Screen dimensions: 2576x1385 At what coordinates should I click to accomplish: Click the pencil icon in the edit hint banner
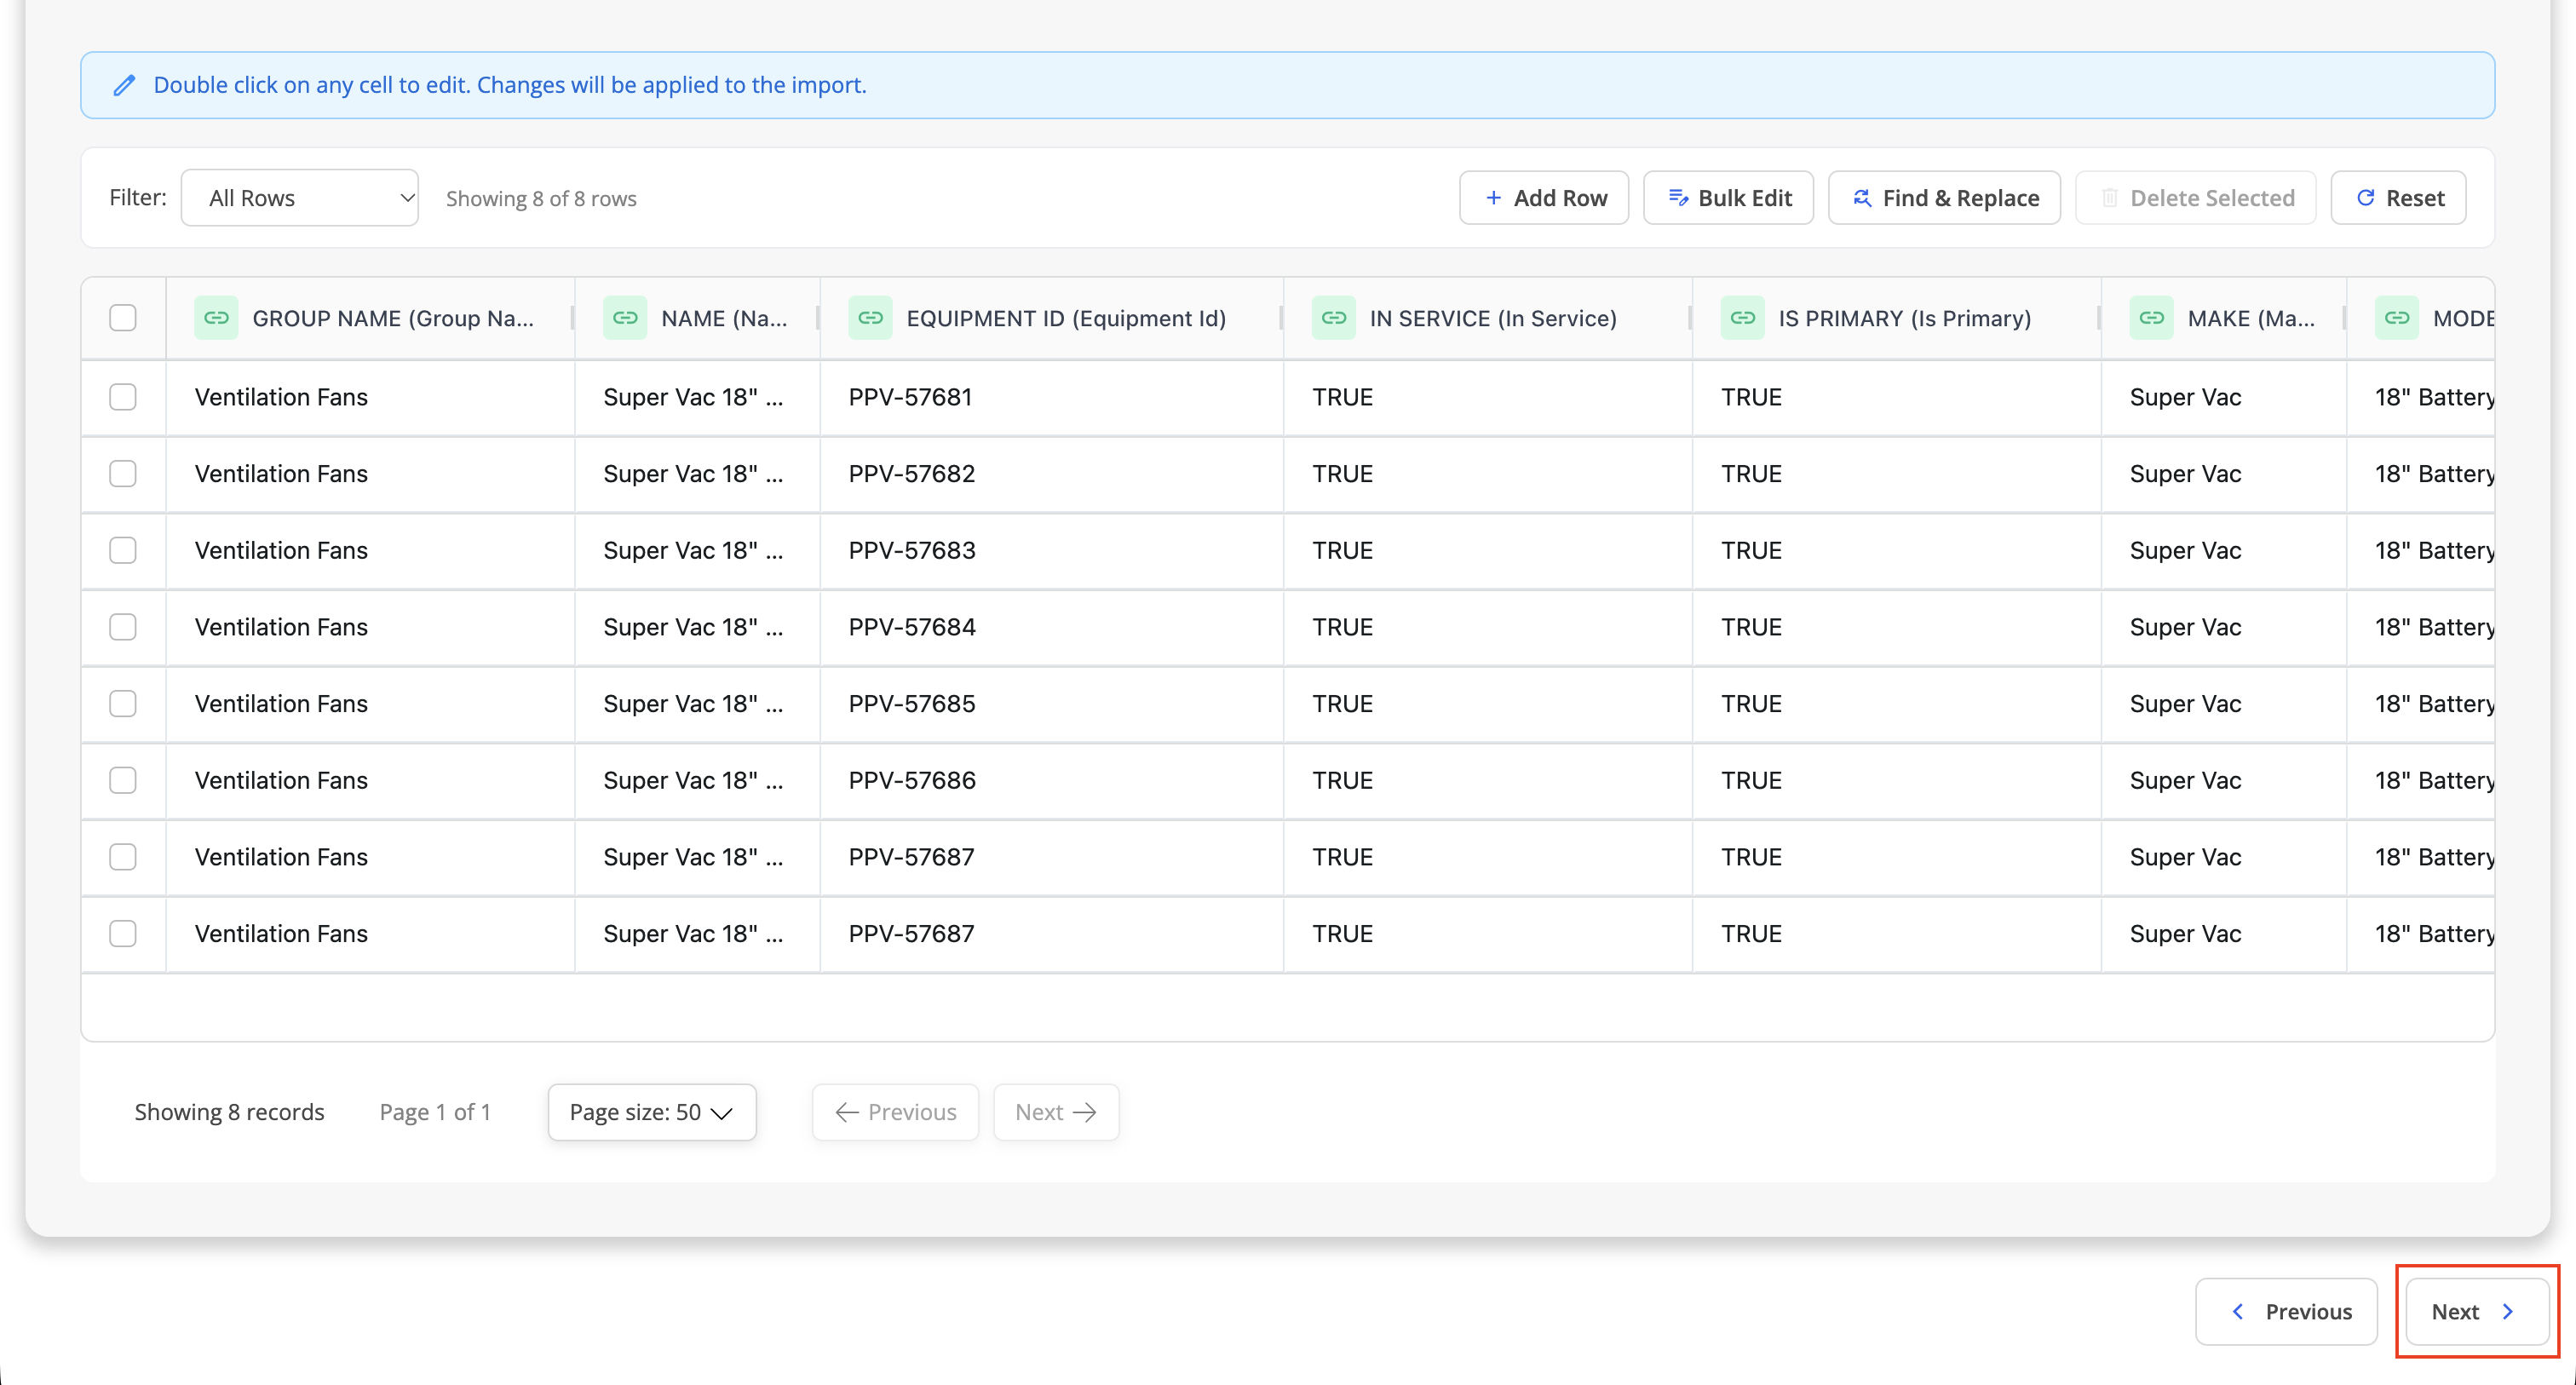(124, 85)
